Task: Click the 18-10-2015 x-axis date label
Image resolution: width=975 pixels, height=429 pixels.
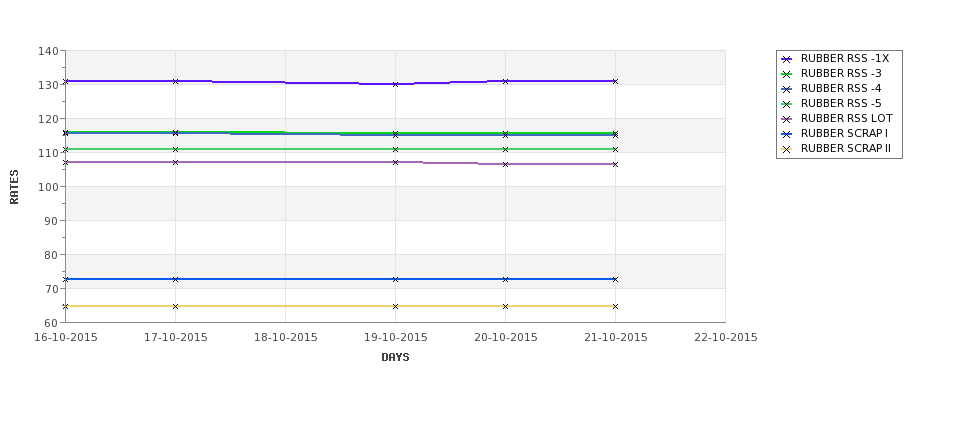Action: (x=285, y=338)
